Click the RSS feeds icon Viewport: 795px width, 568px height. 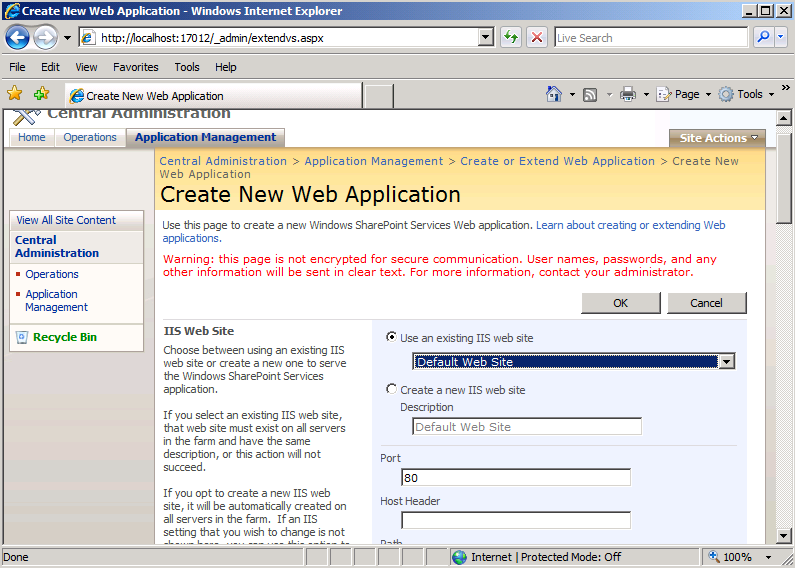point(590,94)
